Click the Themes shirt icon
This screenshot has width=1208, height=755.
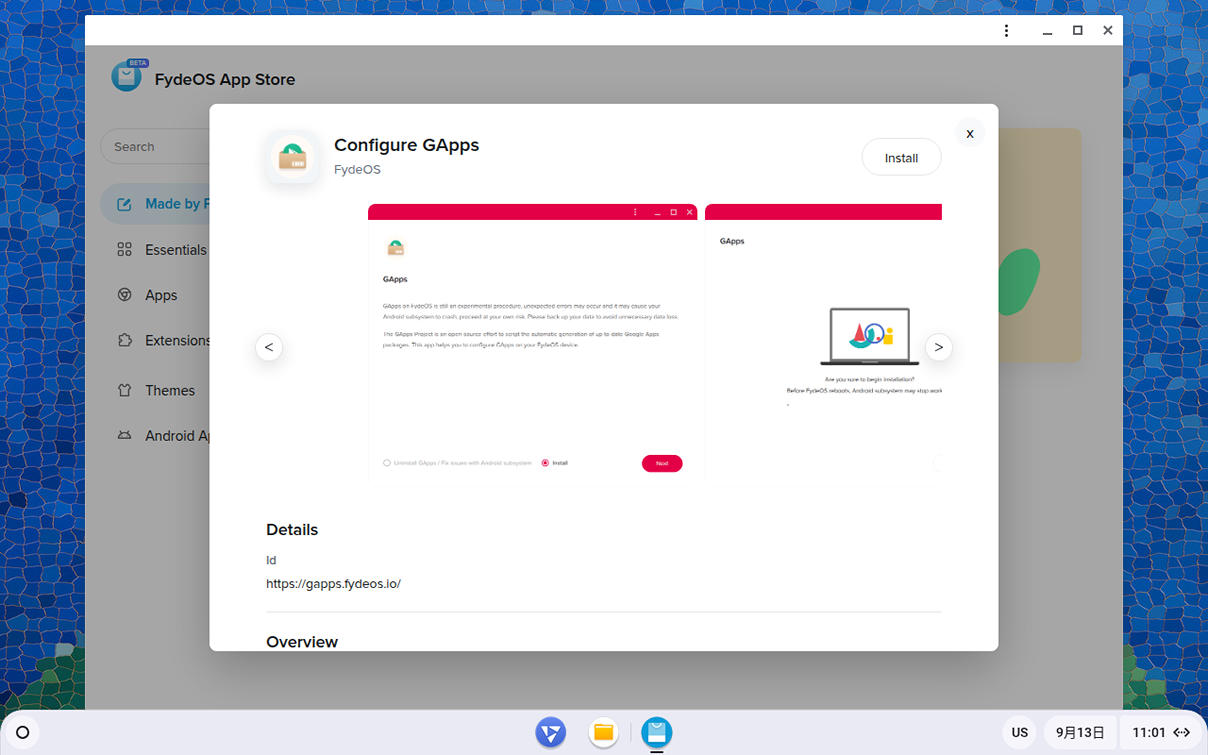click(124, 390)
